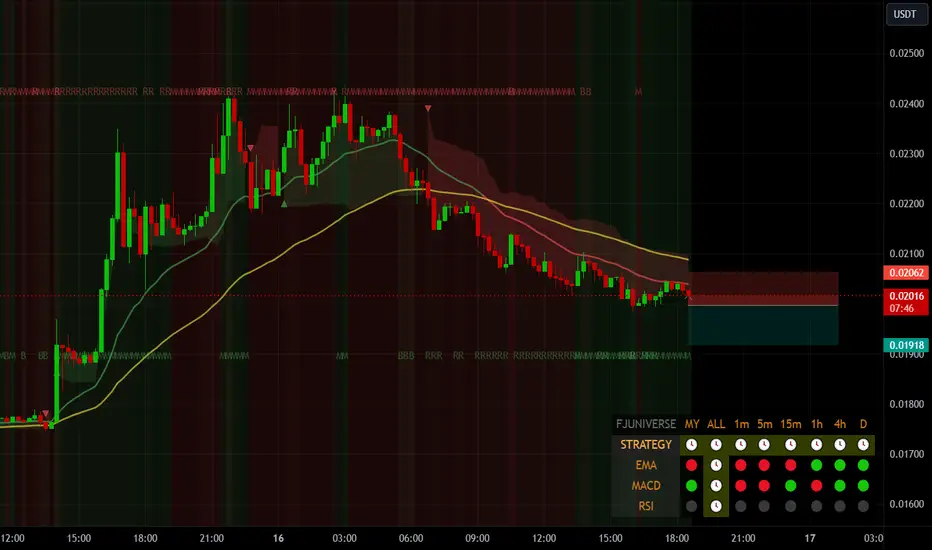Screen dimensions: 932x550
Task: Click the red down-arrow signal near 0.01800
Action: coord(45,414)
